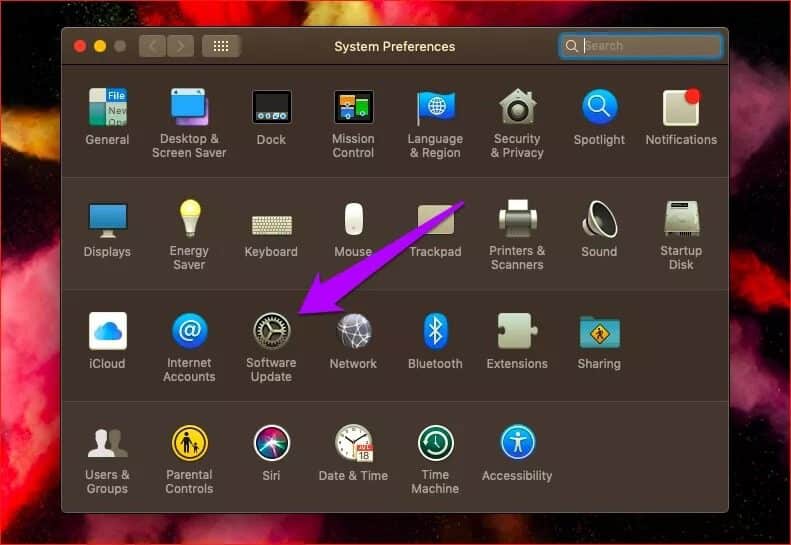
Task: Click the Show All grid button
Action: [x=221, y=46]
